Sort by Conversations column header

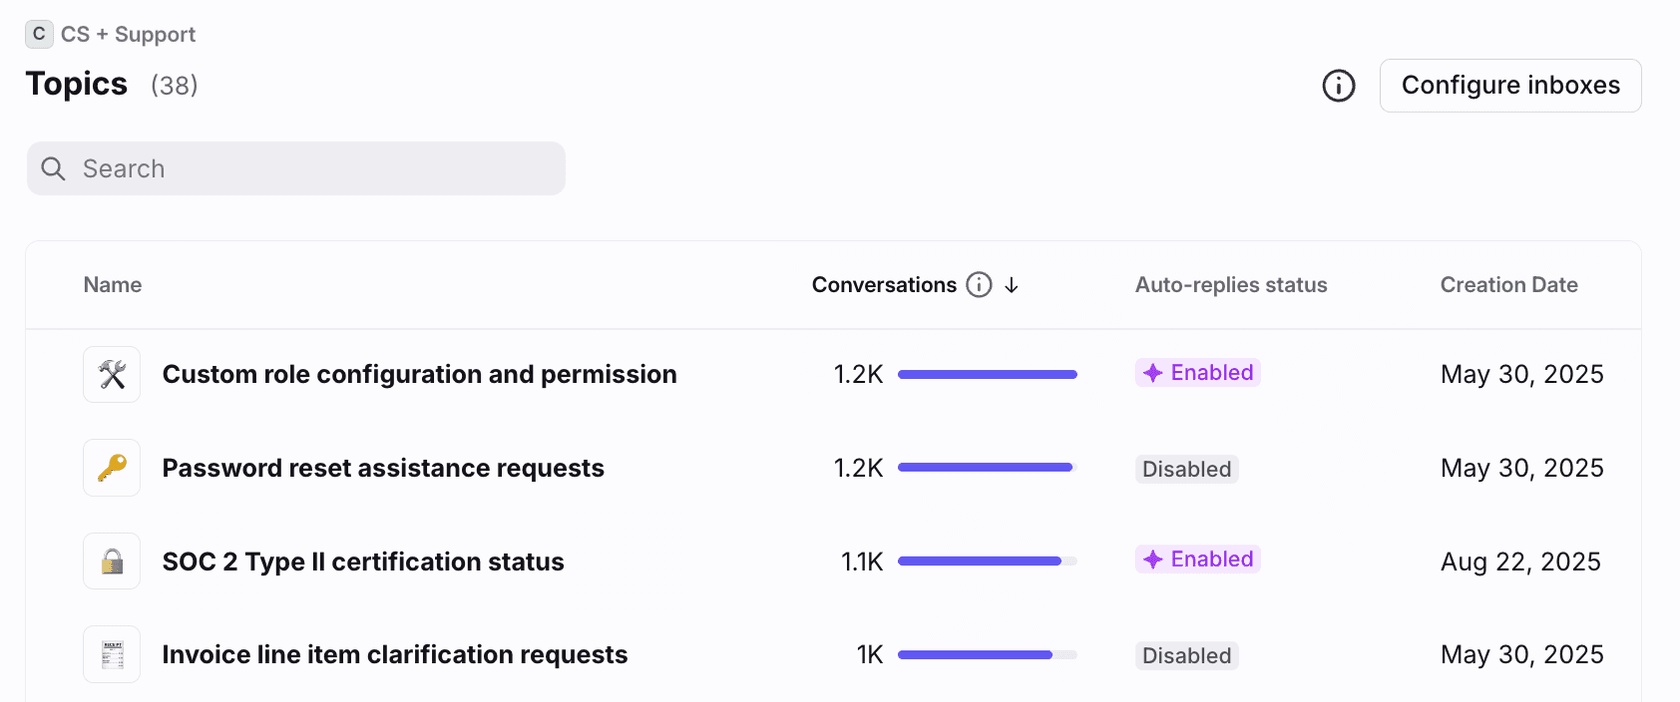pyautogui.click(x=884, y=285)
